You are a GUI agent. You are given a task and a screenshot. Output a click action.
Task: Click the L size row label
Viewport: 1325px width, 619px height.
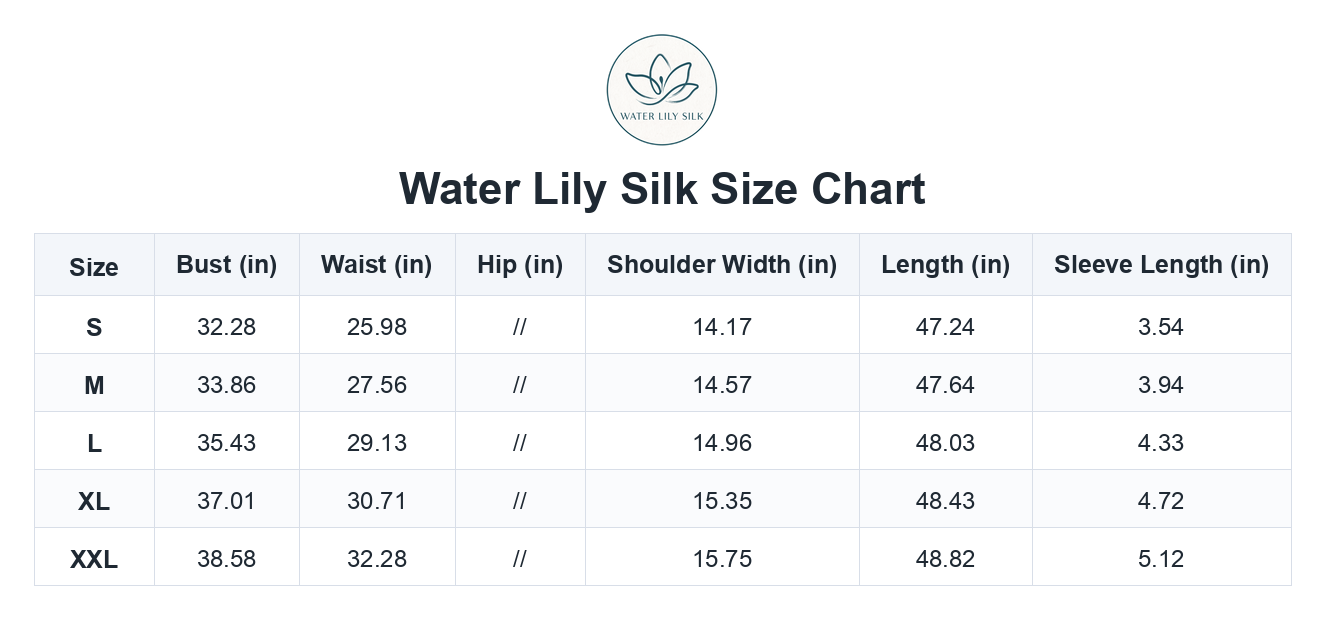(x=94, y=443)
